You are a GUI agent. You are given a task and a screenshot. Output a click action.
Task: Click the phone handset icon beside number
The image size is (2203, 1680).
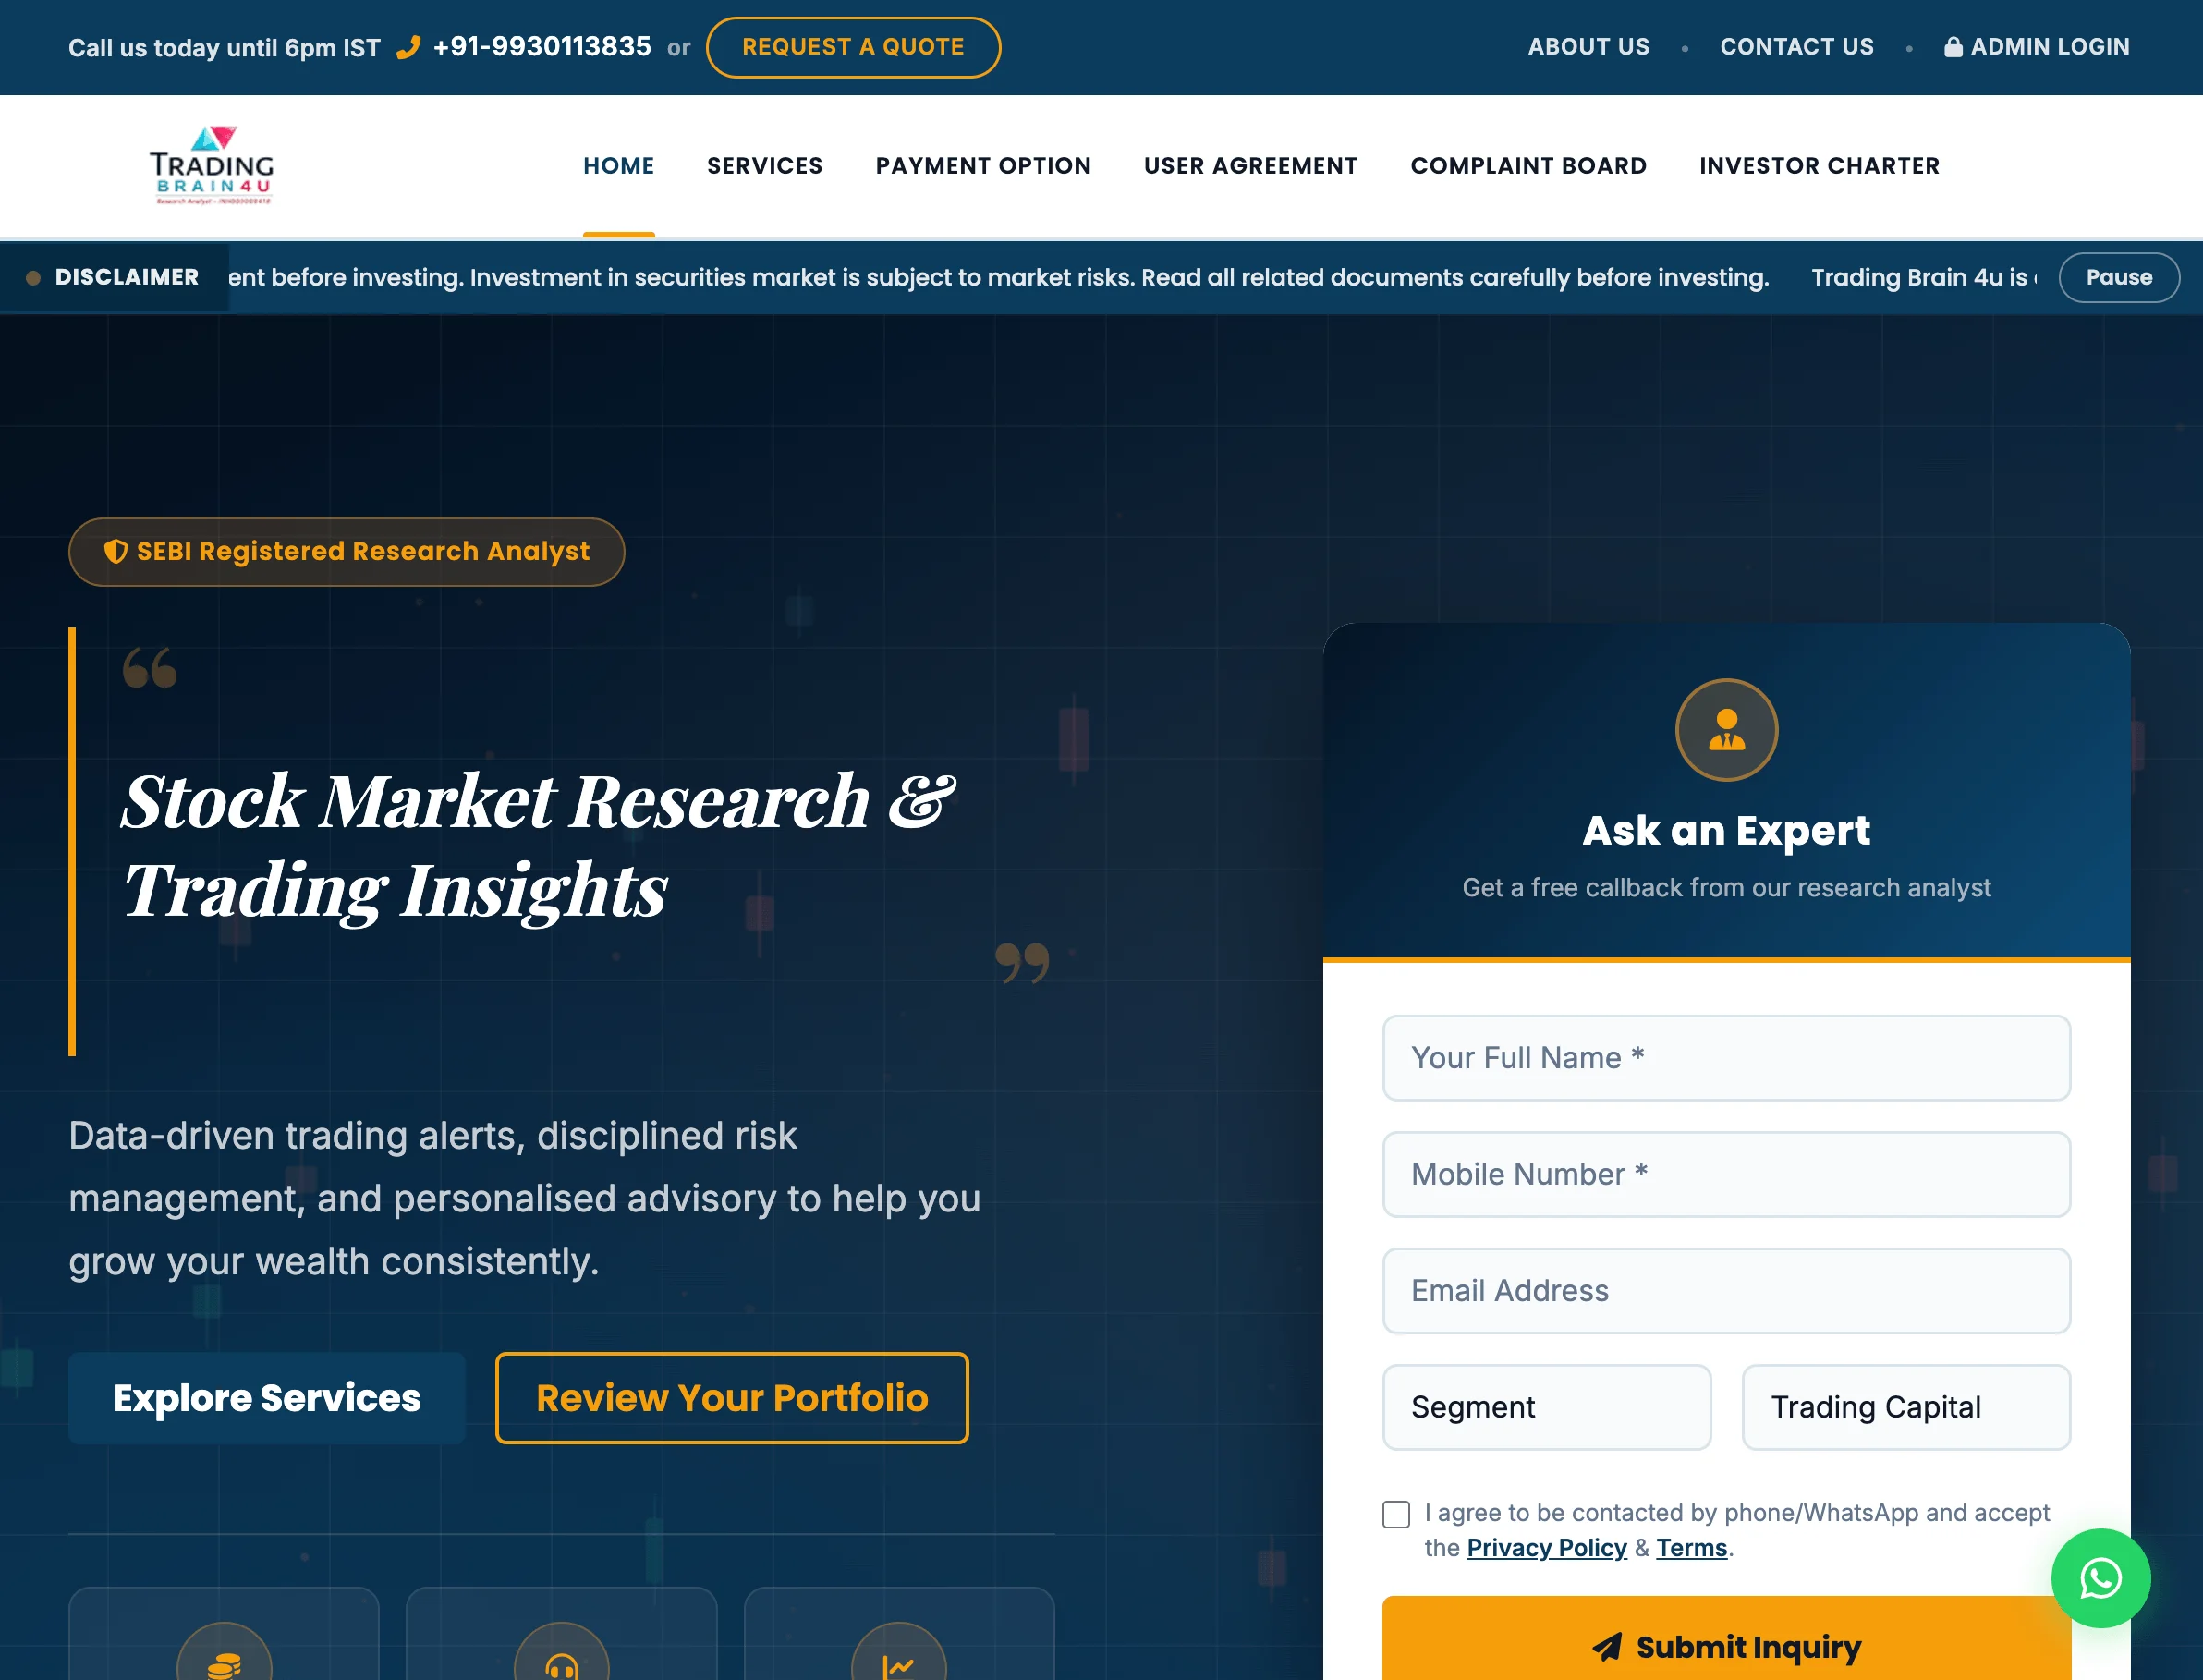click(408, 47)
